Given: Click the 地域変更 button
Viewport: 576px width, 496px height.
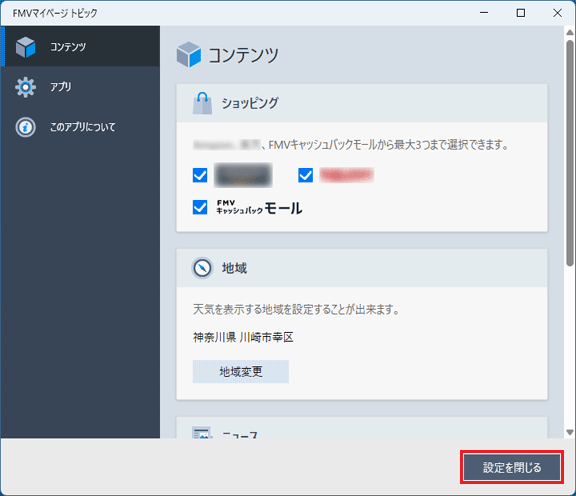Looking at the screenshot, I should 241,371.
